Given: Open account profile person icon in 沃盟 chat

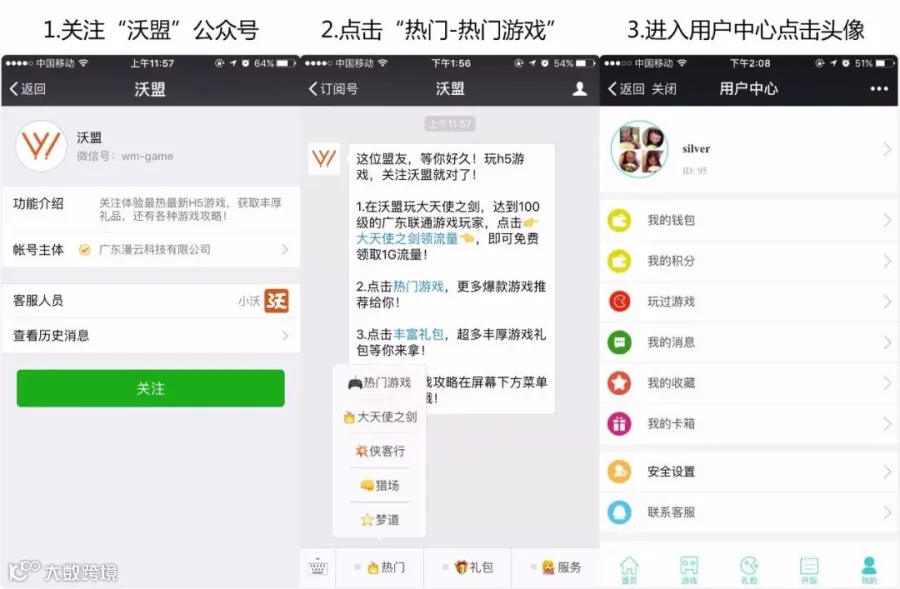Looking at the screenshot, I should pos(580,88).
